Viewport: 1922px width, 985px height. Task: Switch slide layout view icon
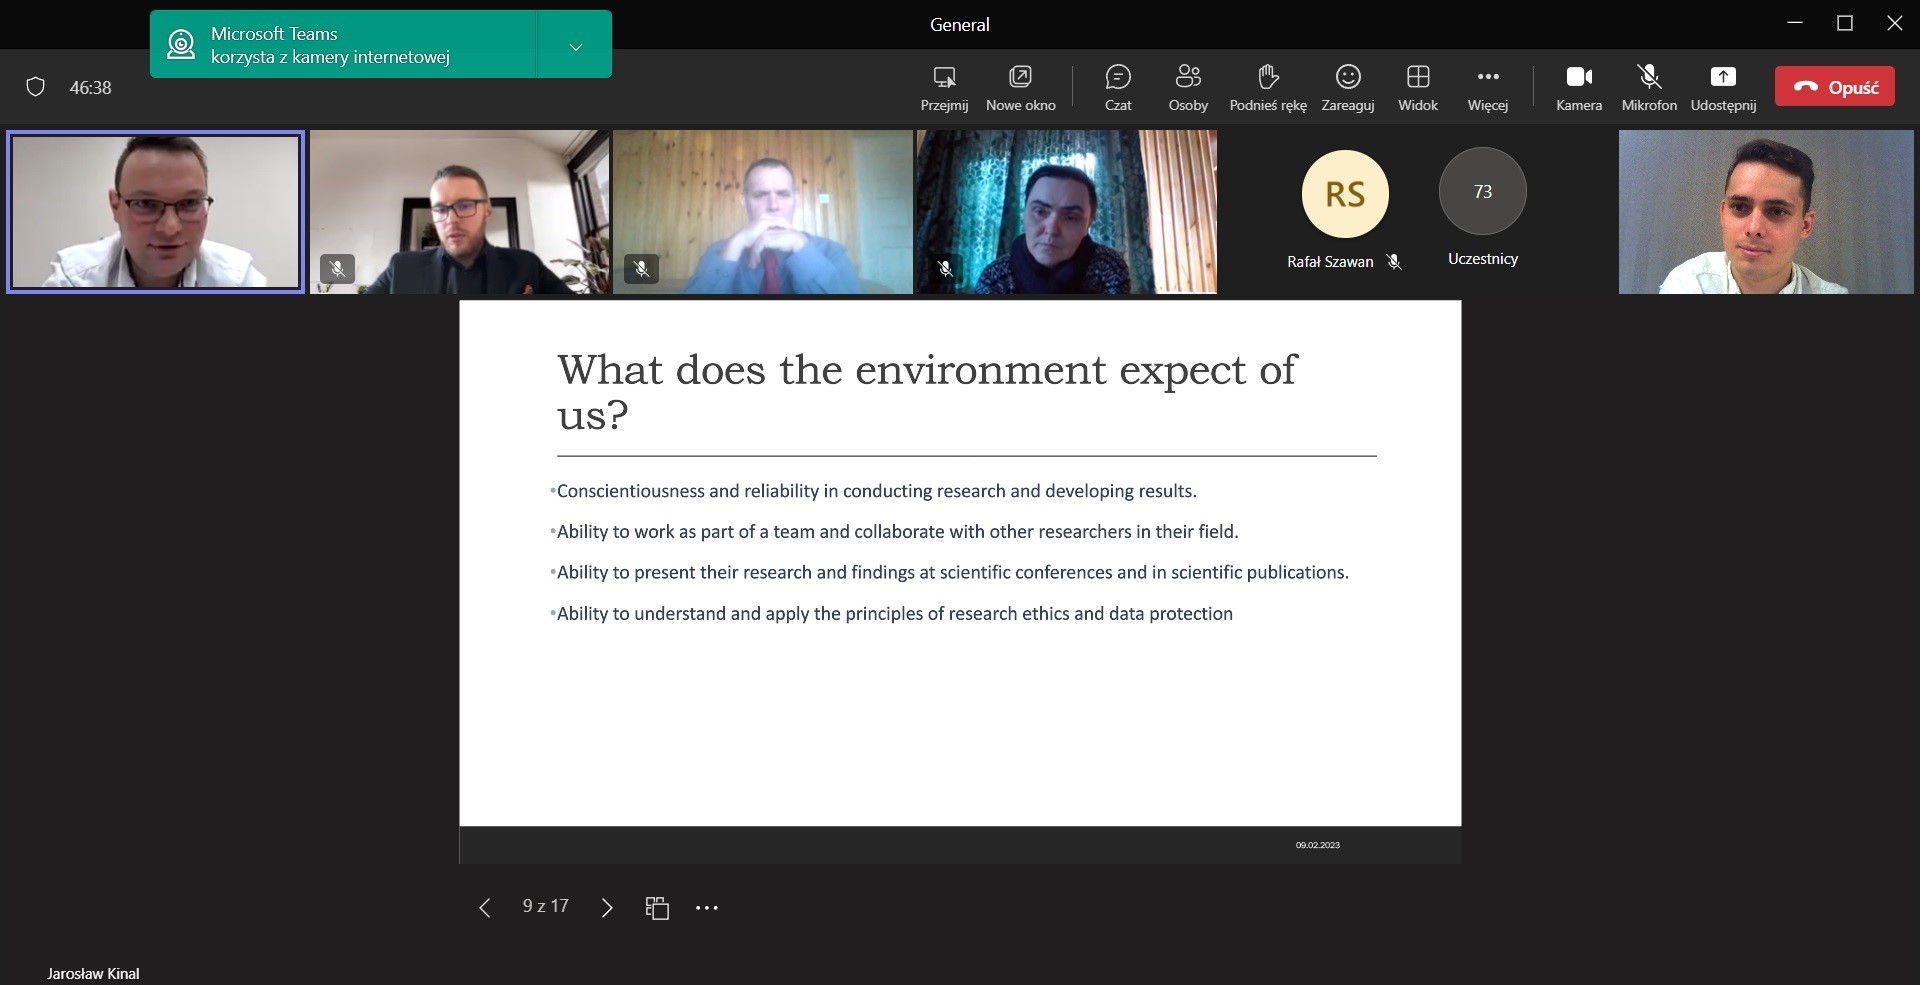(656, 907)
